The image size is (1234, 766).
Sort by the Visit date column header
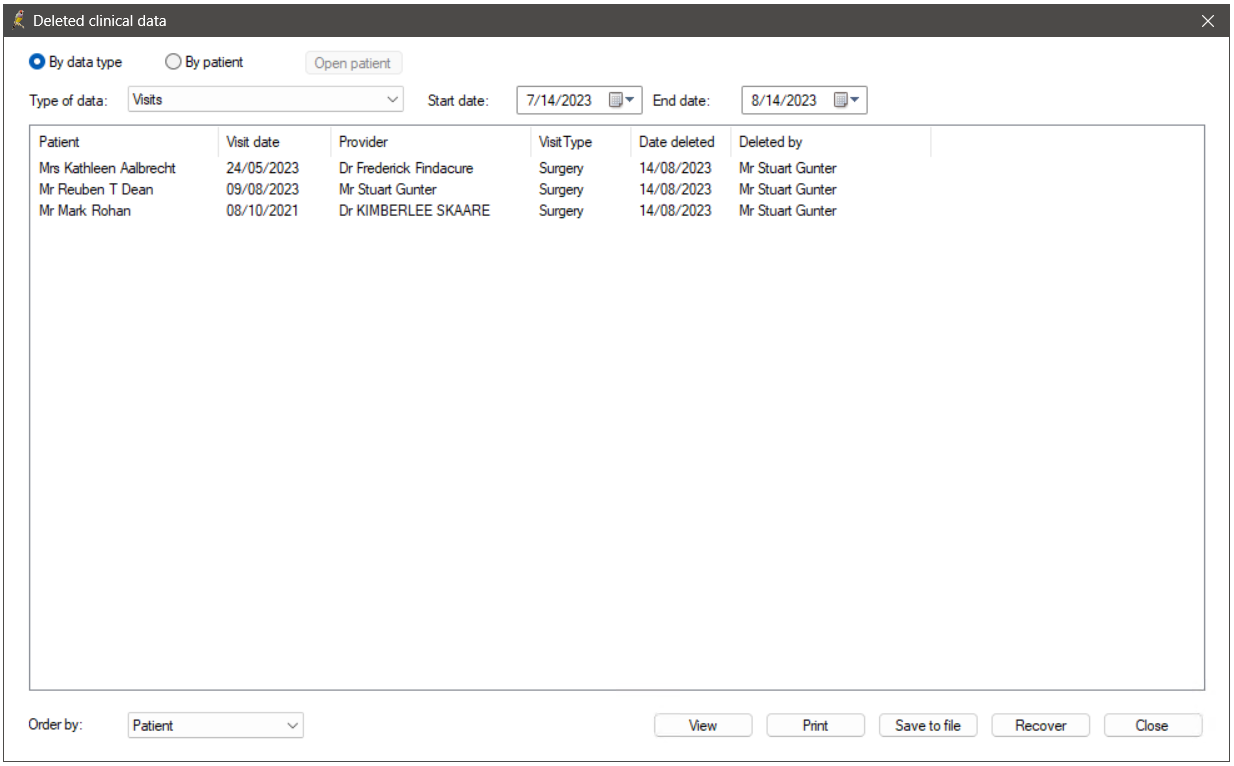[x=274, y=142]
